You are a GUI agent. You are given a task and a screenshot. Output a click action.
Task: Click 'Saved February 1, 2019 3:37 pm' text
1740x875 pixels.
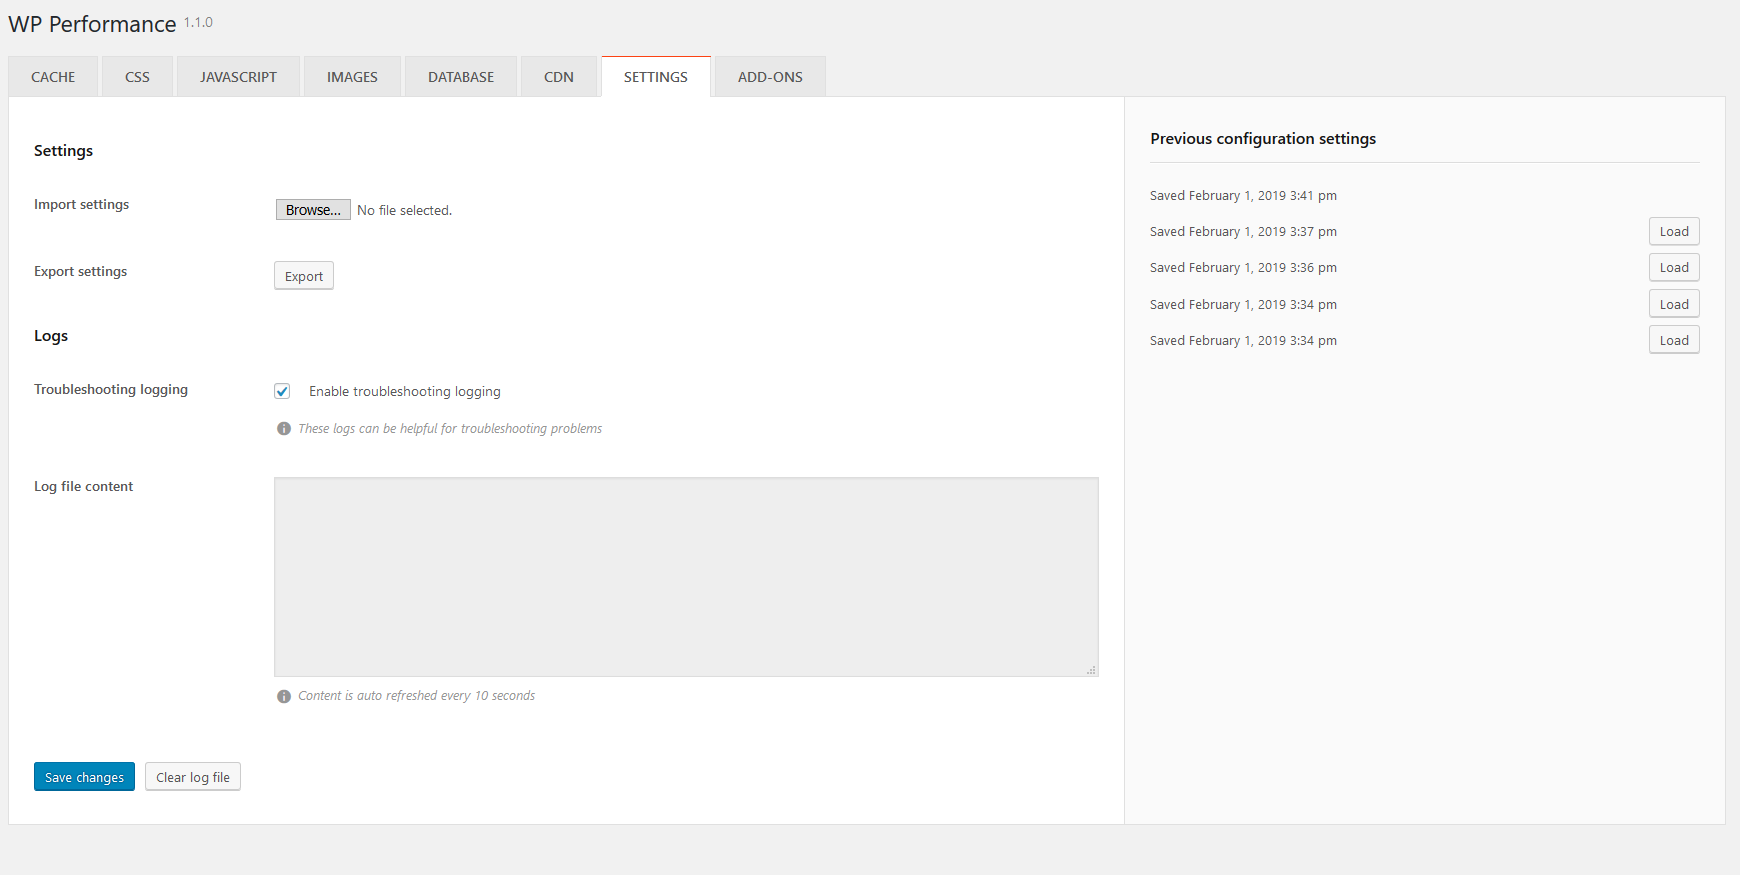[1243, 232]
